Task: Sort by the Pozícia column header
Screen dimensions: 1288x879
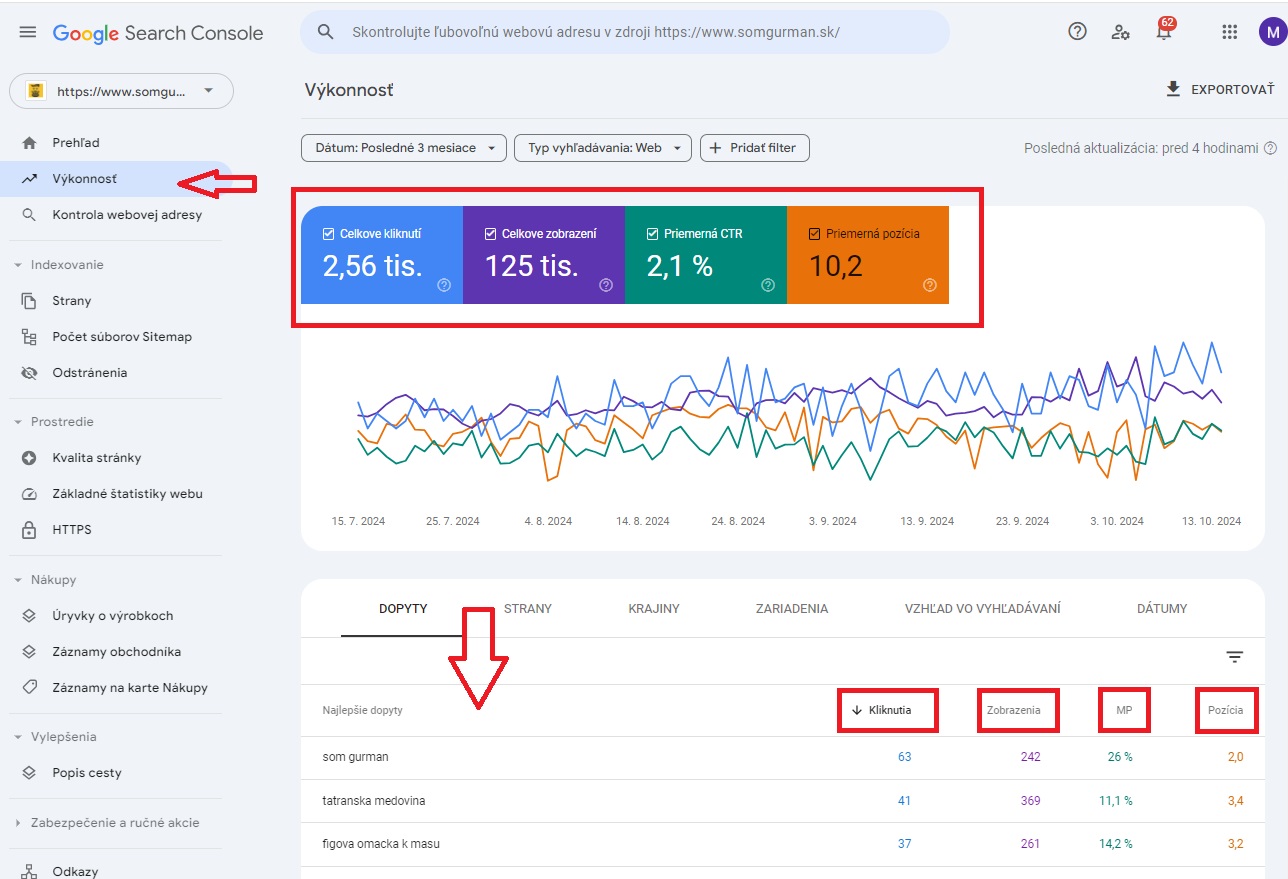Action: click(1226, 711)
